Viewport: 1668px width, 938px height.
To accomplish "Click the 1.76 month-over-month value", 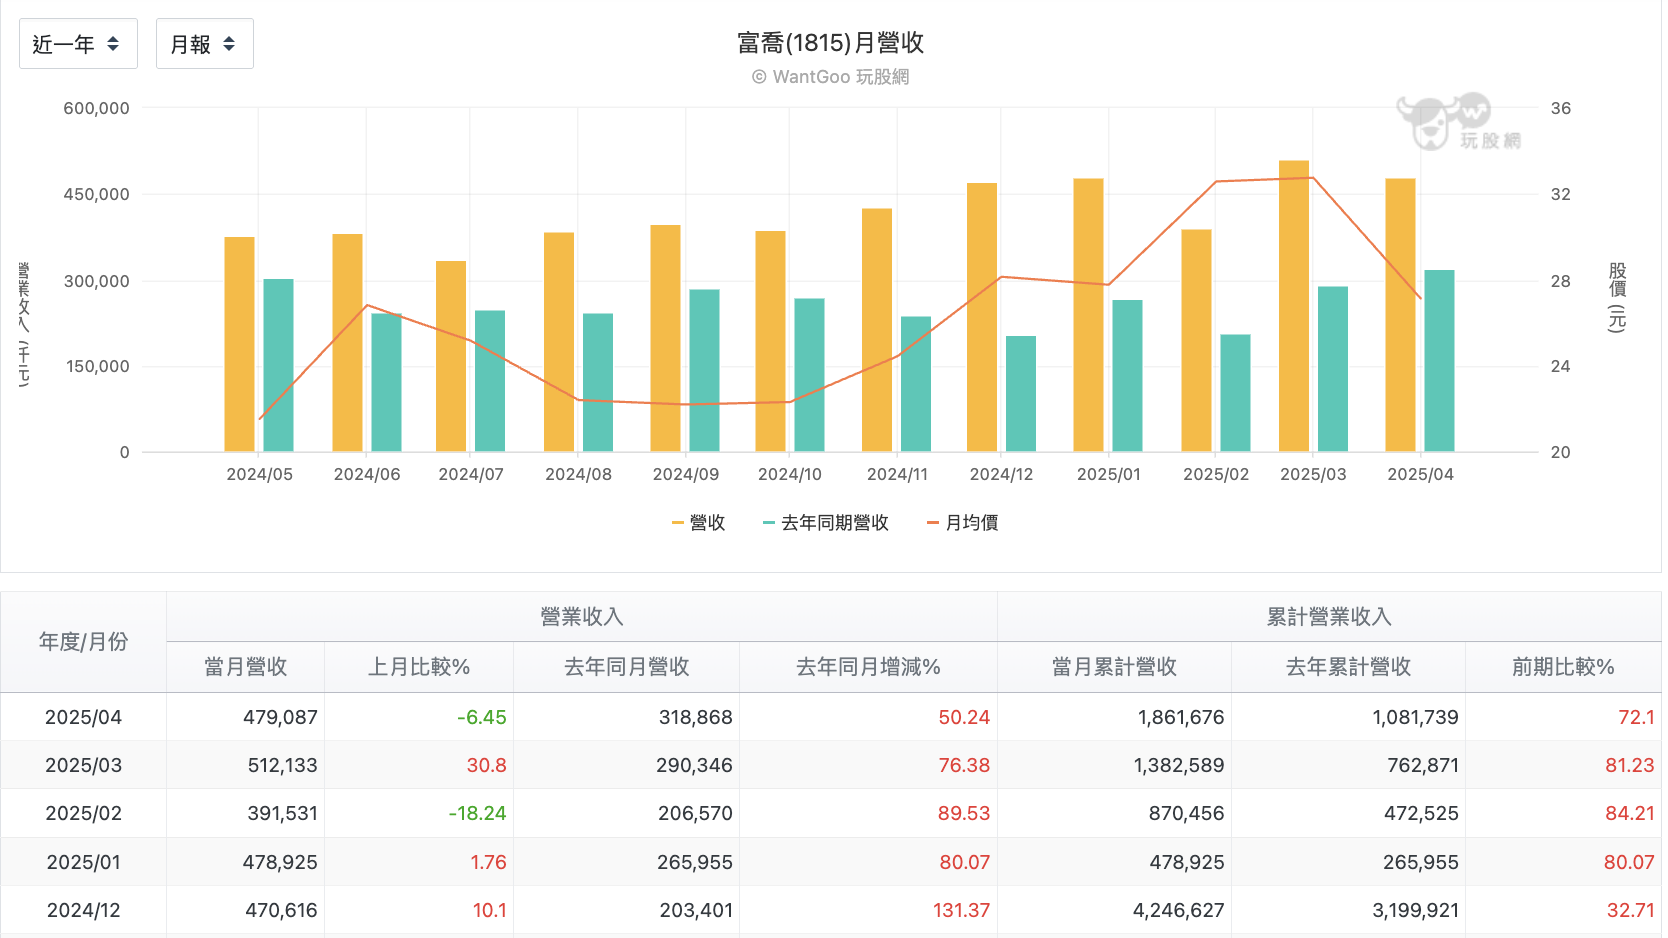I will (489, 862).
